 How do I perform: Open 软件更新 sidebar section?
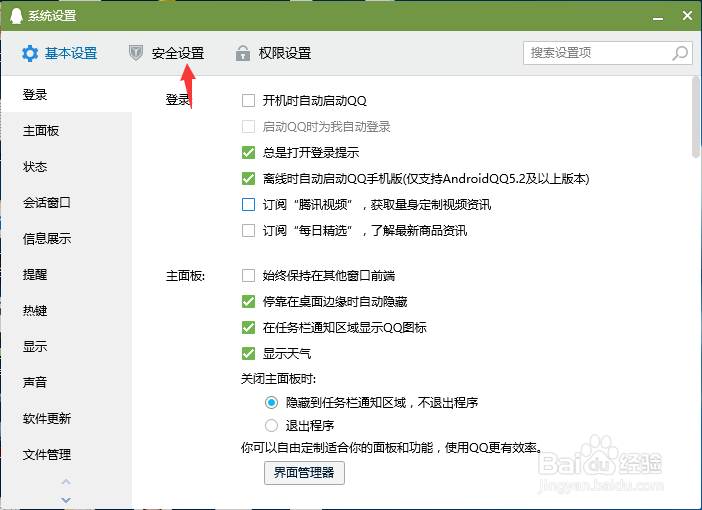click(66, 419)
